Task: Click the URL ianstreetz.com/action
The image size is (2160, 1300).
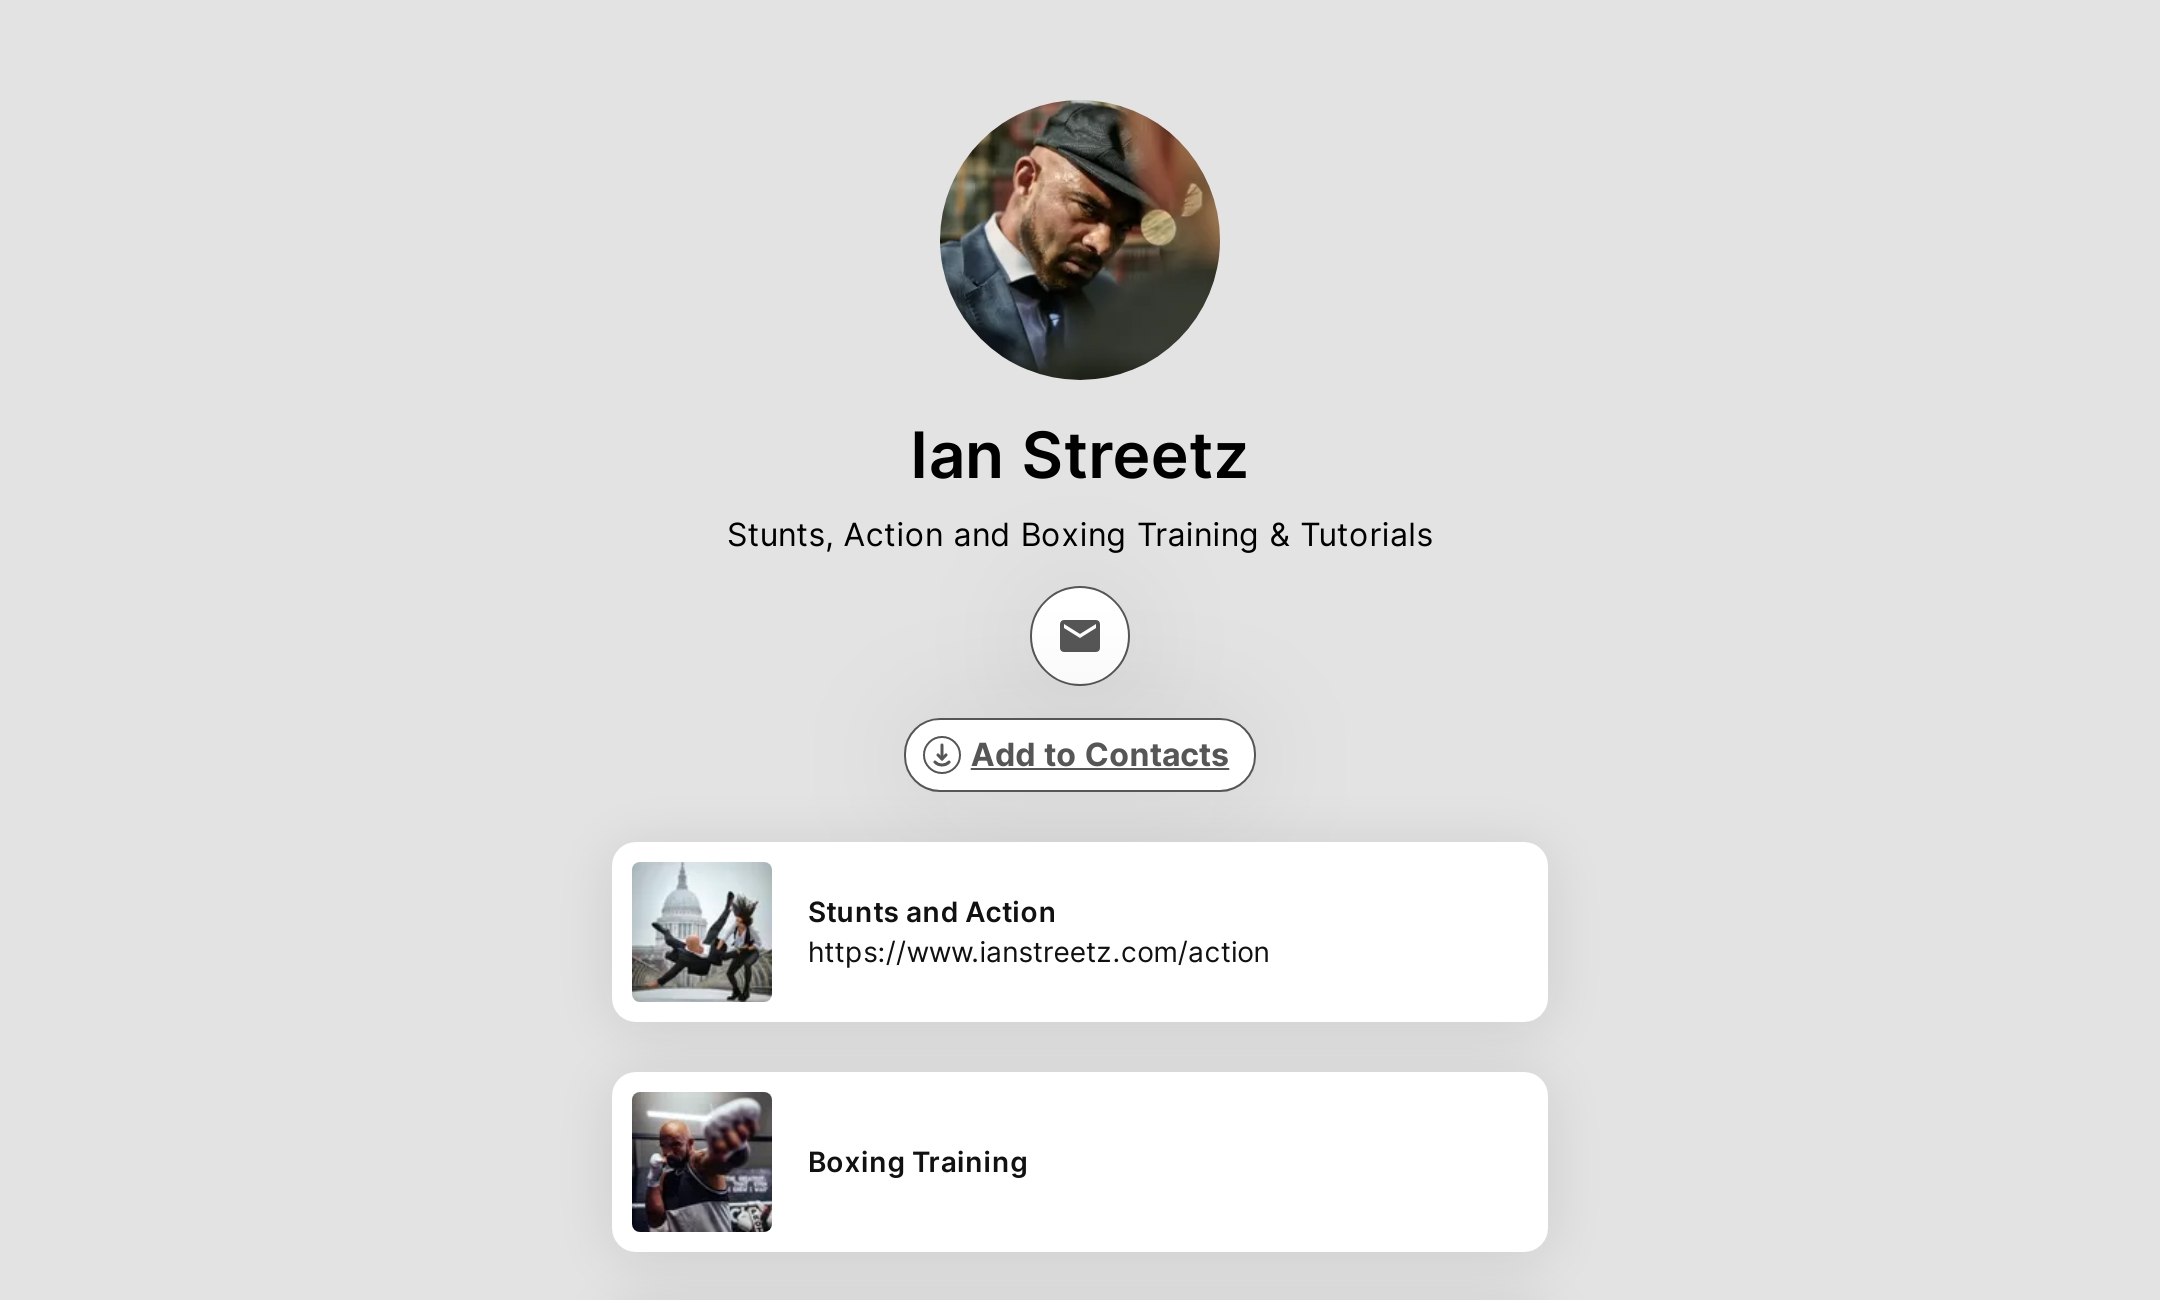Action: (1038, 952)
